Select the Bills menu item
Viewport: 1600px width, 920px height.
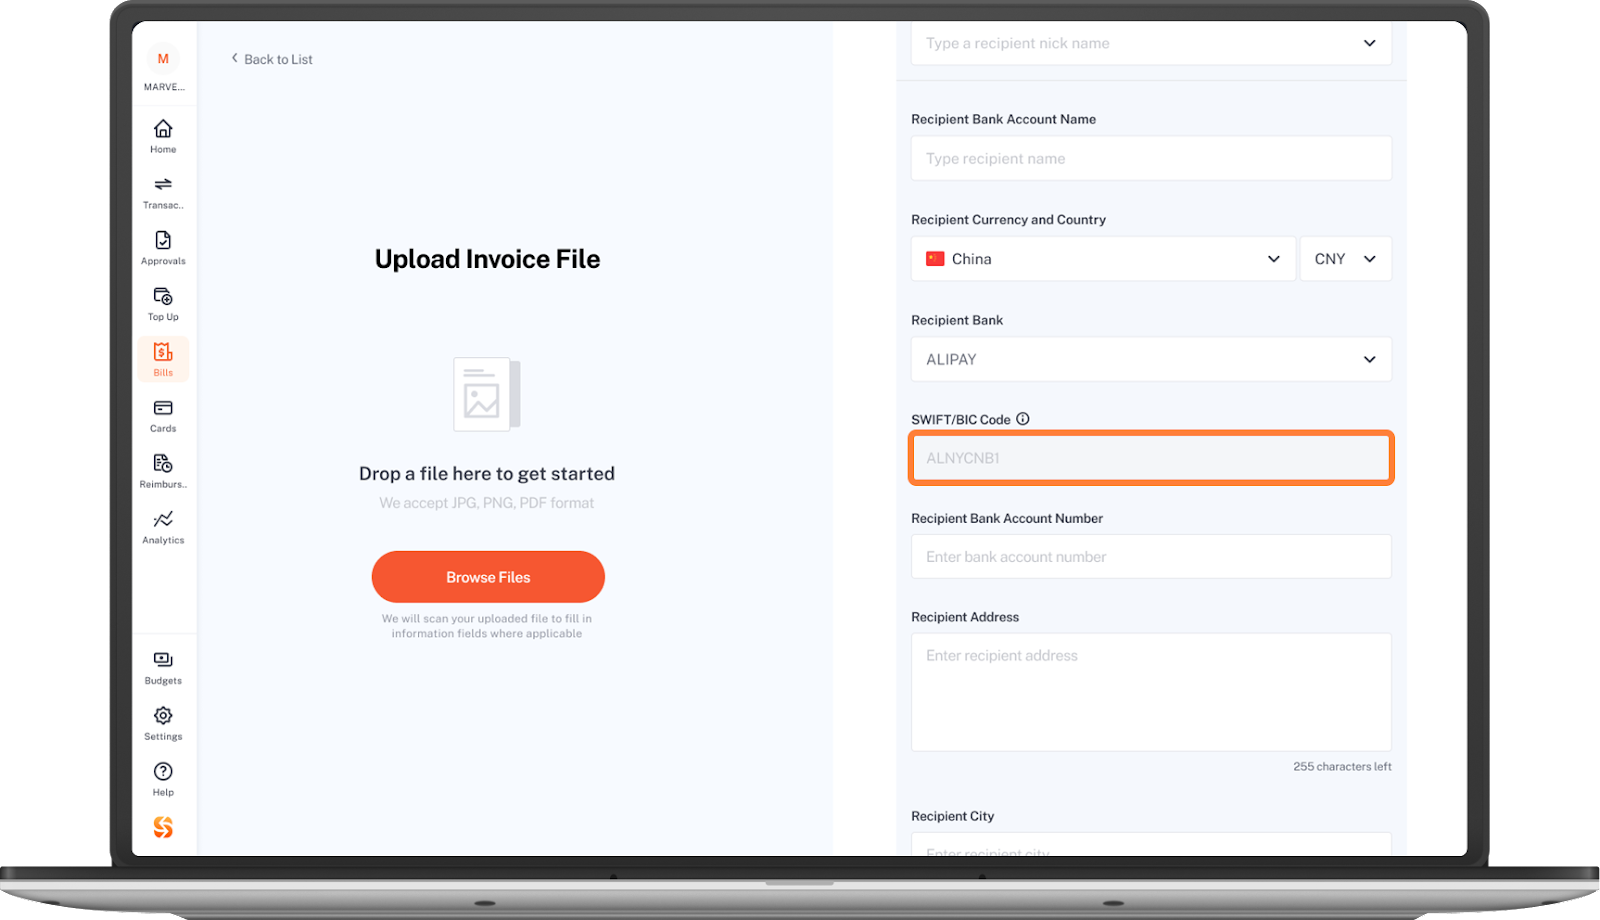(163, 359)
